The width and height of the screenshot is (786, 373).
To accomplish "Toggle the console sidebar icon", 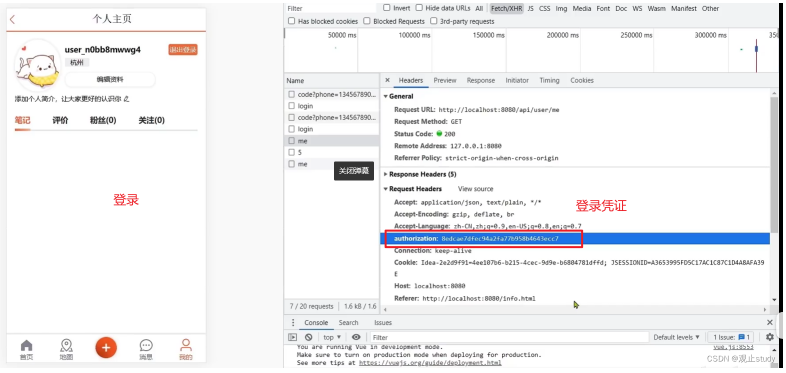I will 293,337.
